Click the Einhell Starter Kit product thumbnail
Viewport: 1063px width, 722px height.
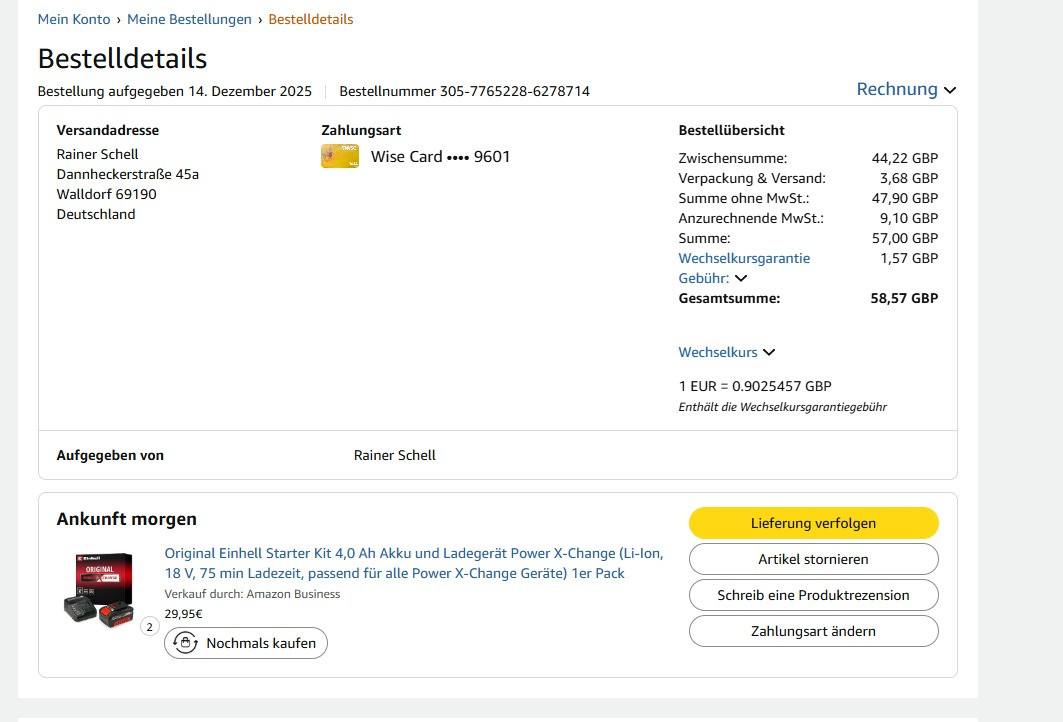98,589
